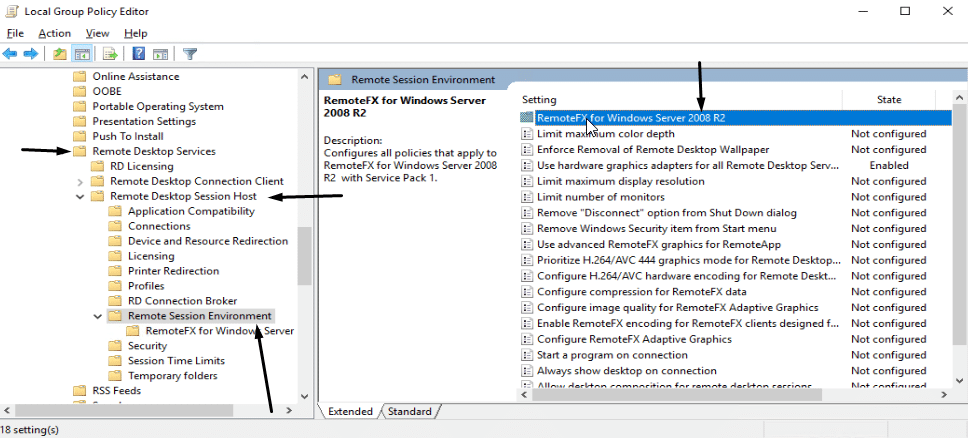Go up one level using folder icon
This screenshot has height=438, width=968.
(60, 53)
